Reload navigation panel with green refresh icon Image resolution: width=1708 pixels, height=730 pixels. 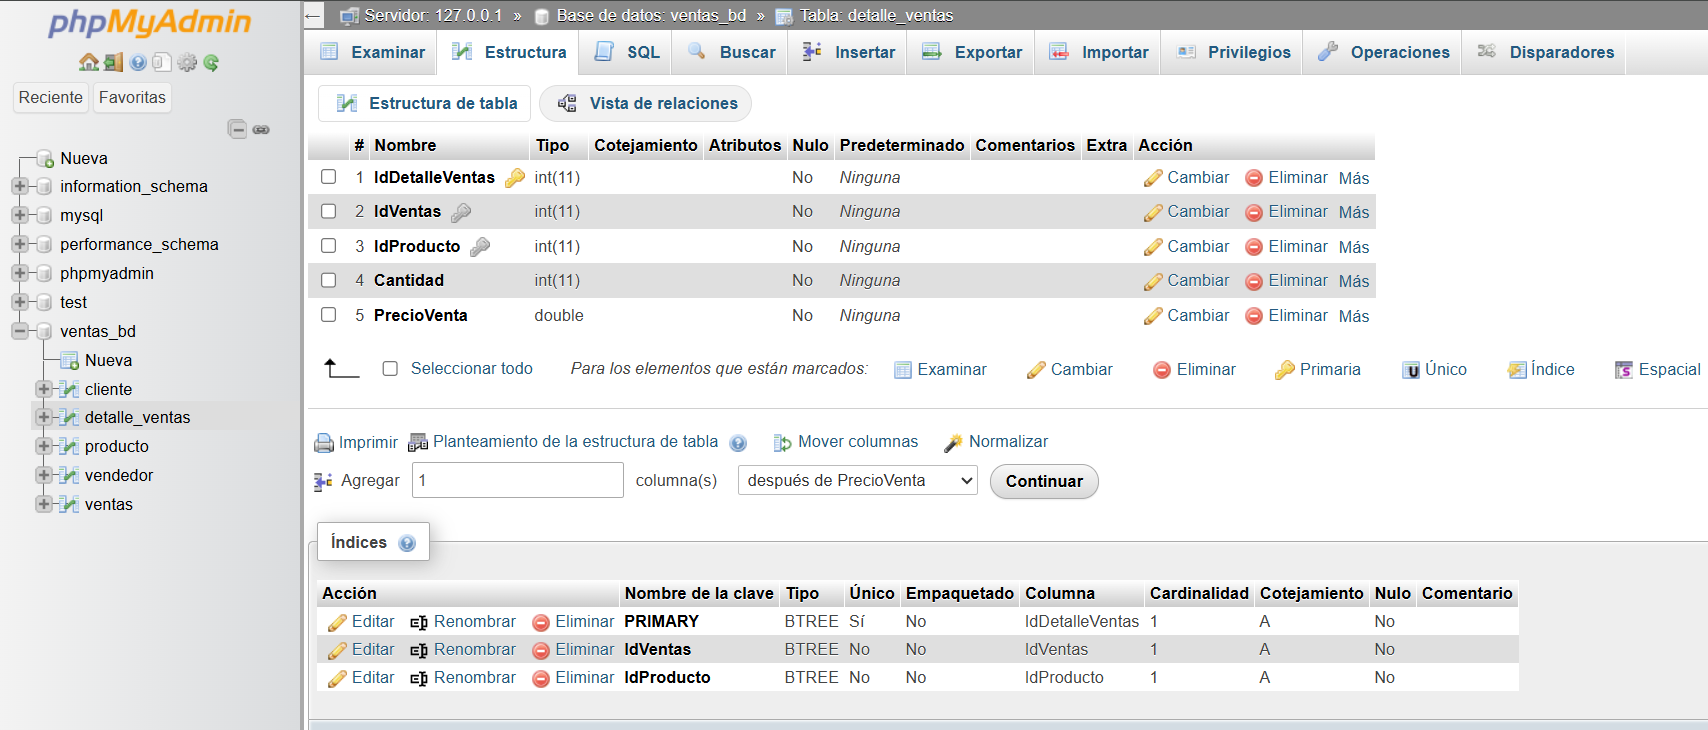click(211, 62)
